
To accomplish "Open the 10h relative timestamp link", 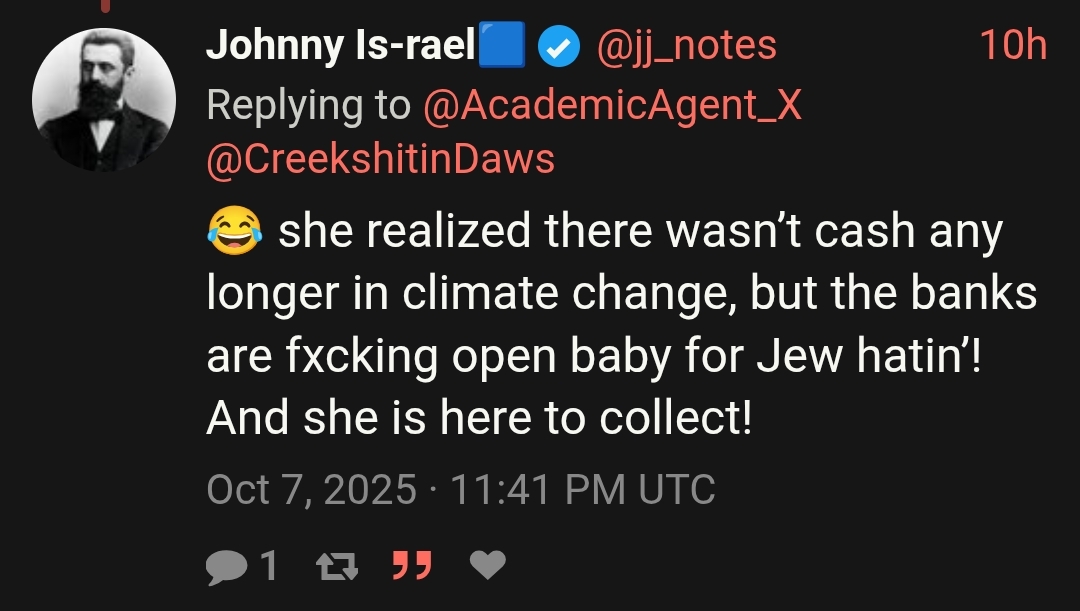I will pos(1013,45).
